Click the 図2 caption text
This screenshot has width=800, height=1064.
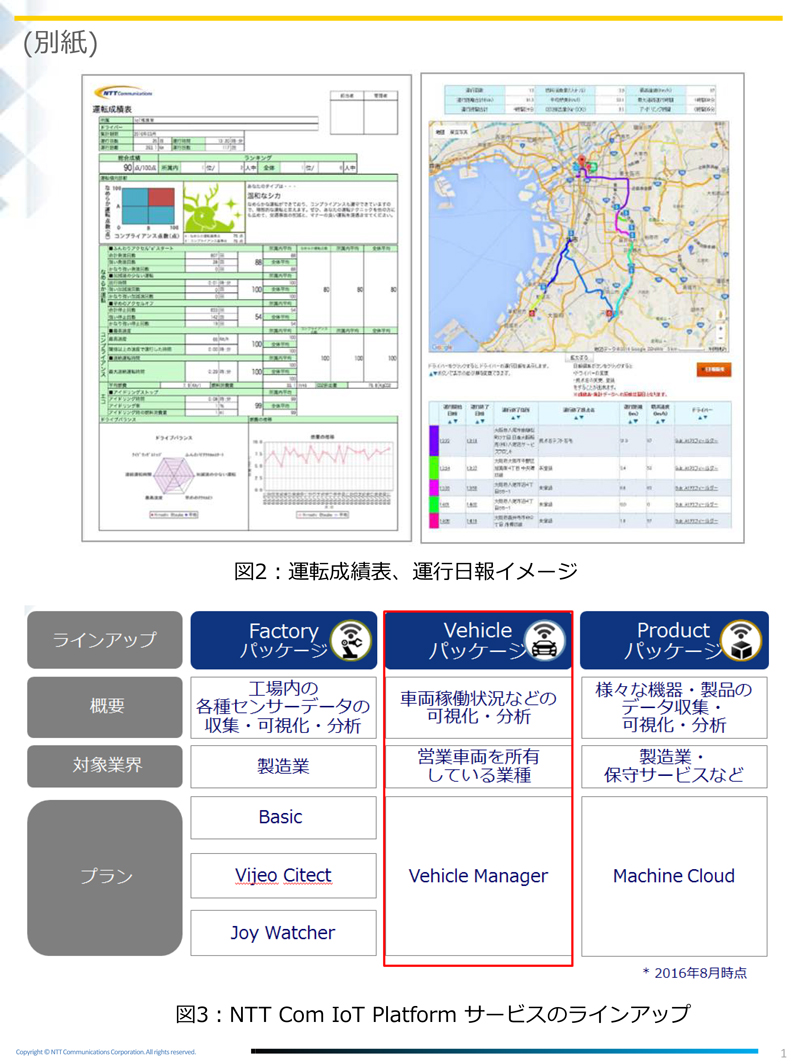click(406, 571)
